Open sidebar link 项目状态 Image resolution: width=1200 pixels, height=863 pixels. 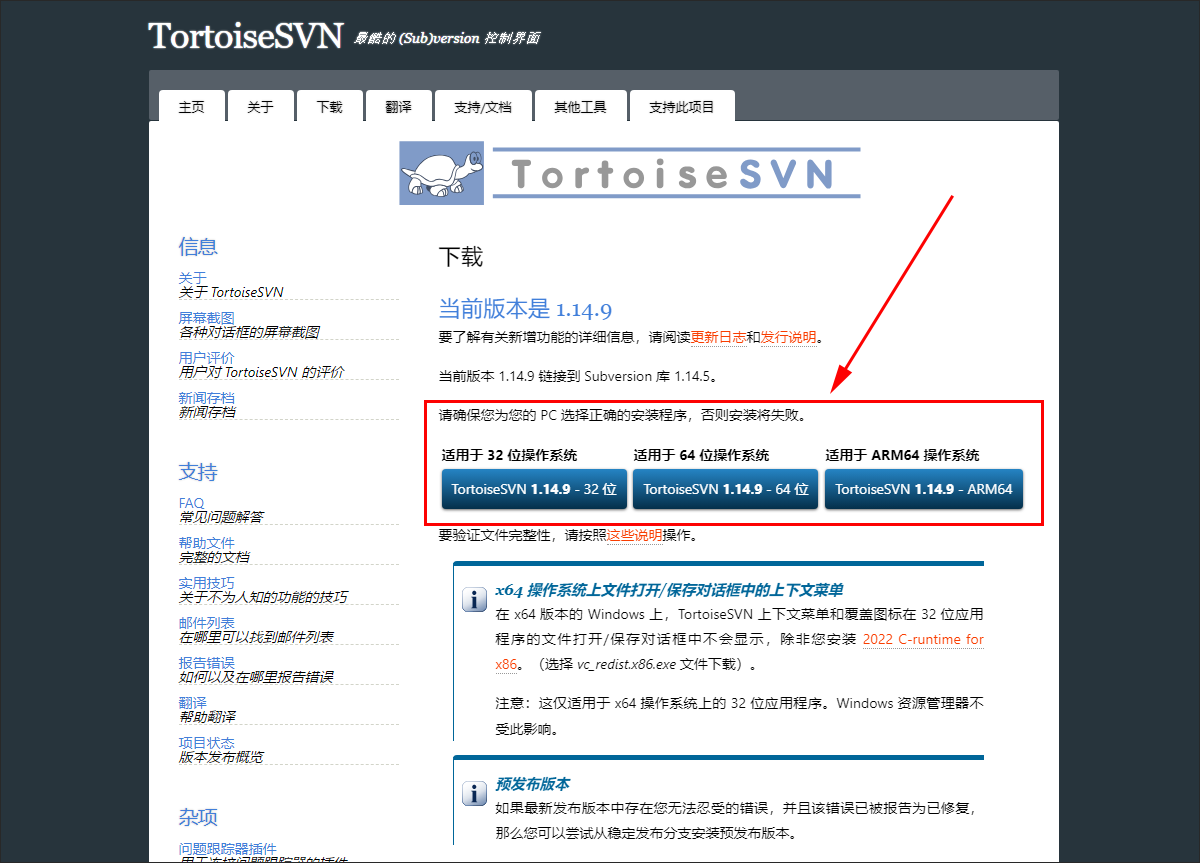(x=207, y=743)
